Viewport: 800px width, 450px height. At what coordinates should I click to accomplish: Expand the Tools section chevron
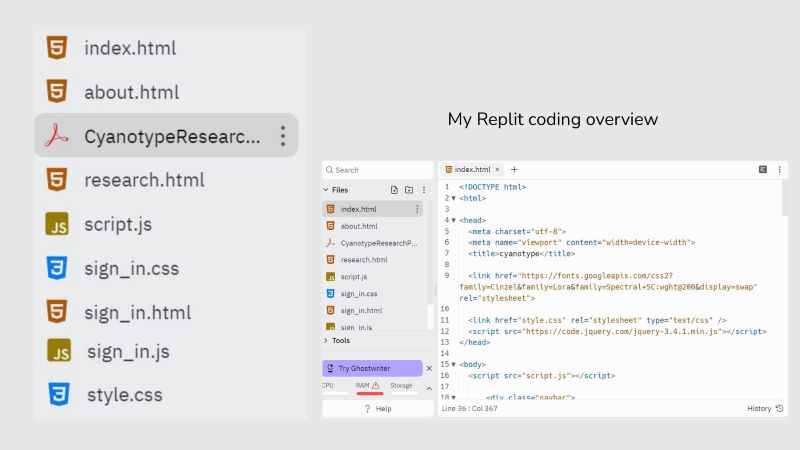tap(326, 340)
